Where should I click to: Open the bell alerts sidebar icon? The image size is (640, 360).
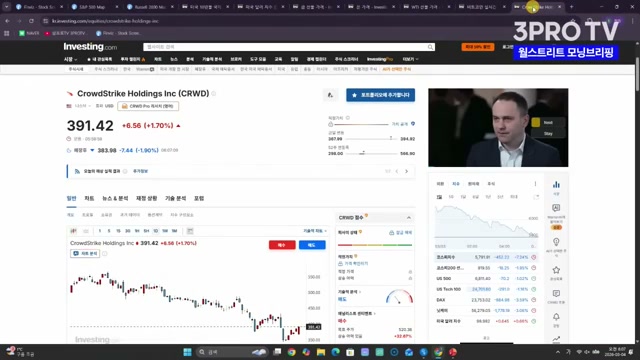coord(556,317)
